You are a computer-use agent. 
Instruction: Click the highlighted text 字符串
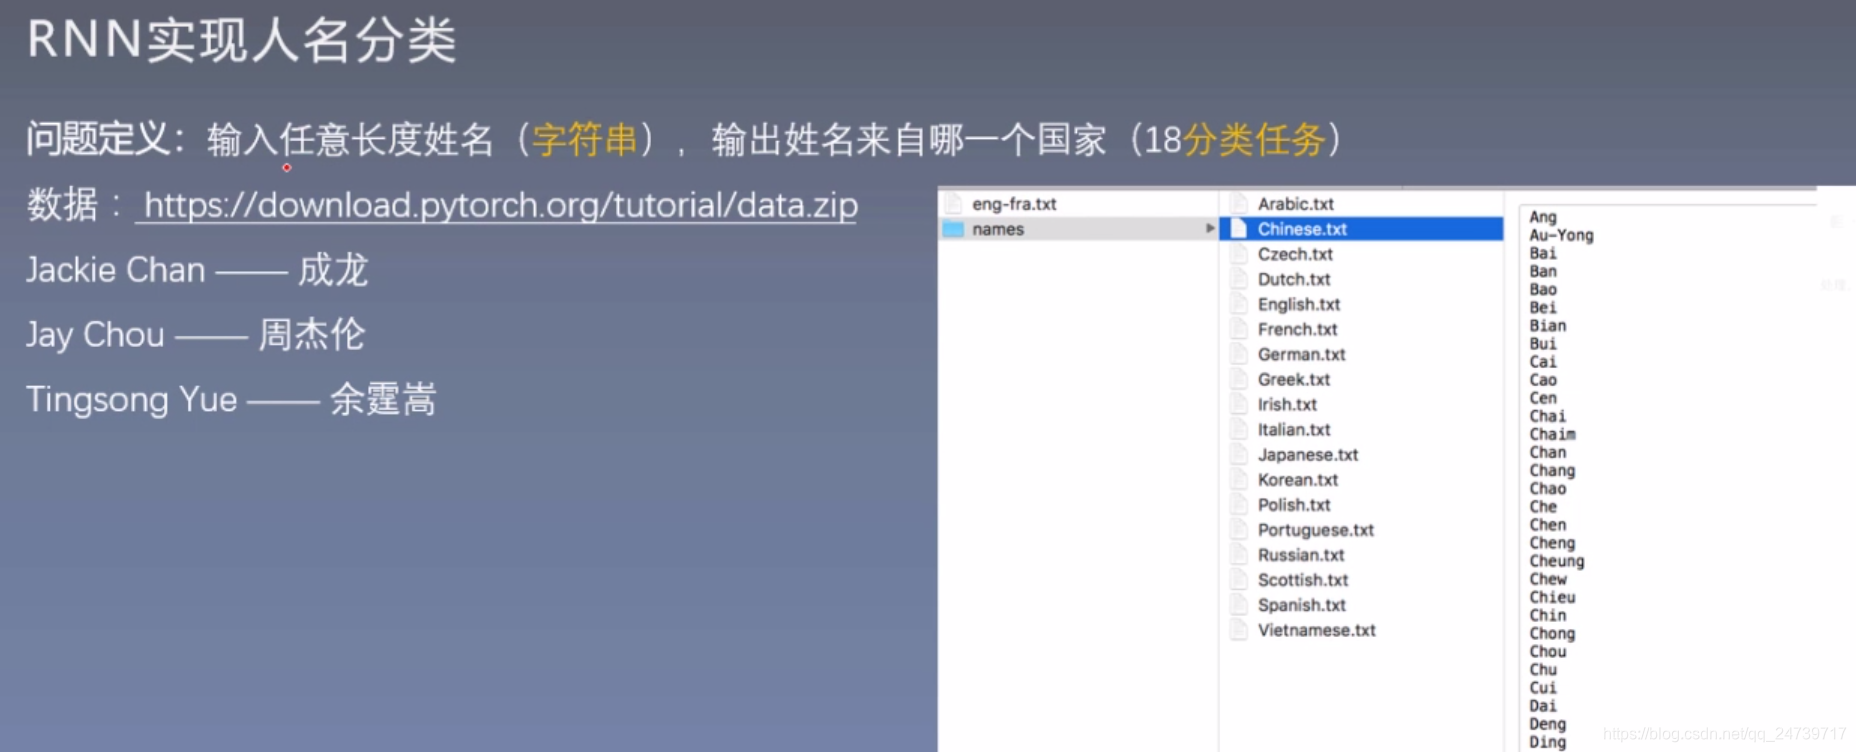585,140
